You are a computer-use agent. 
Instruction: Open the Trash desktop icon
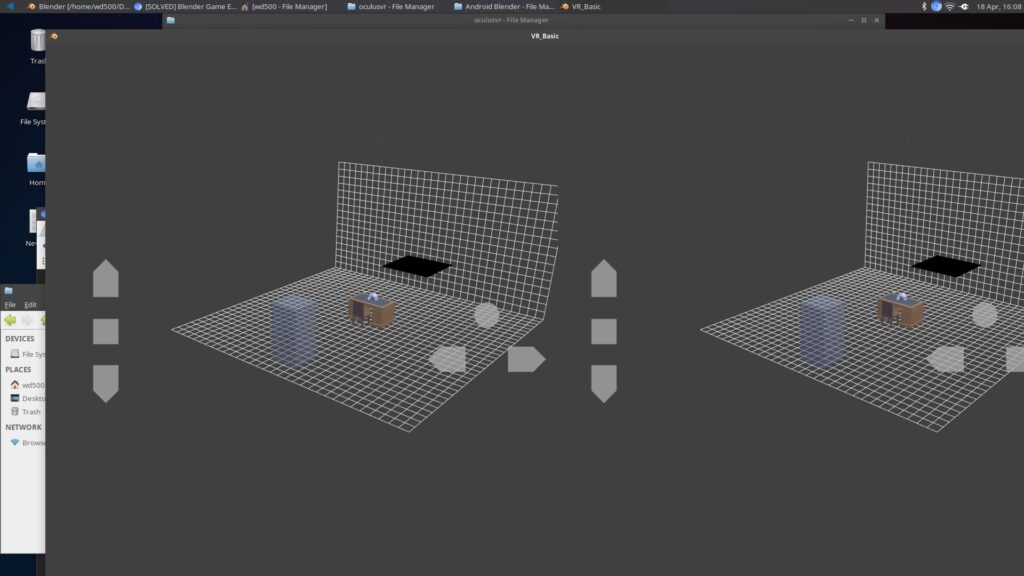tap(38, 46)
